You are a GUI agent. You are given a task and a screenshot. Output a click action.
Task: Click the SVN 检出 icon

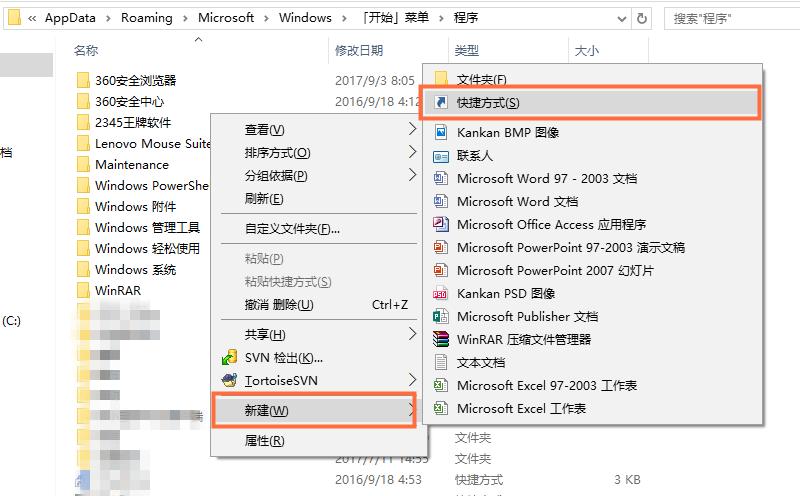230,357
